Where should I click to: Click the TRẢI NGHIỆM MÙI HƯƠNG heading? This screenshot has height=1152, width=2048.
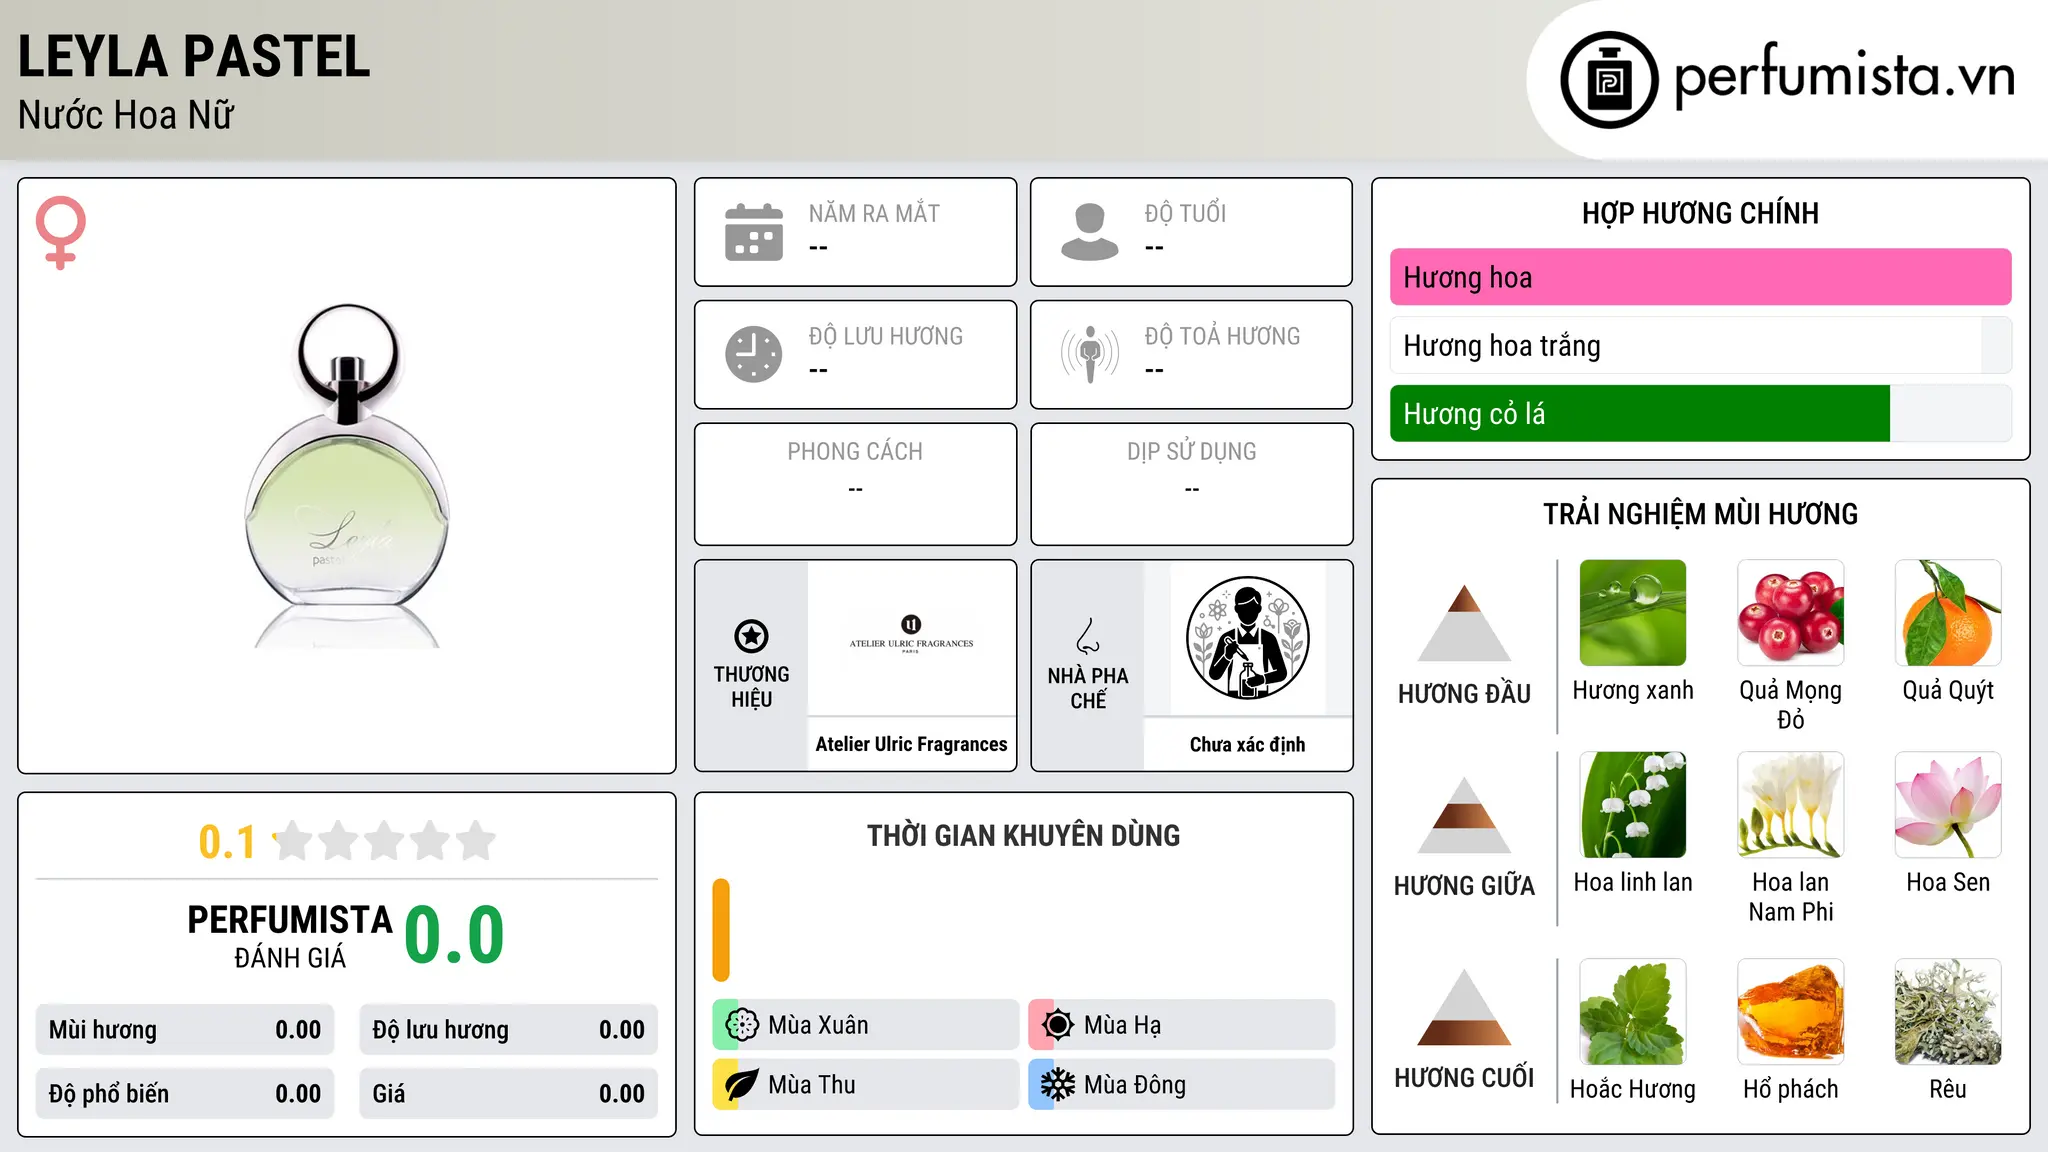1700,514
